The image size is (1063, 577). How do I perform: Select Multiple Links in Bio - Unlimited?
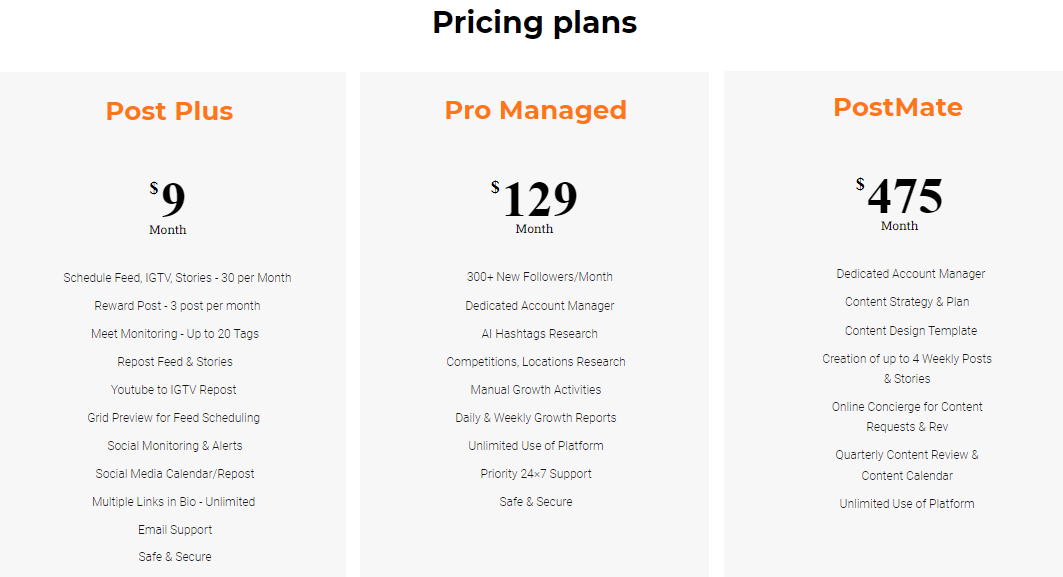coord(174,502)
